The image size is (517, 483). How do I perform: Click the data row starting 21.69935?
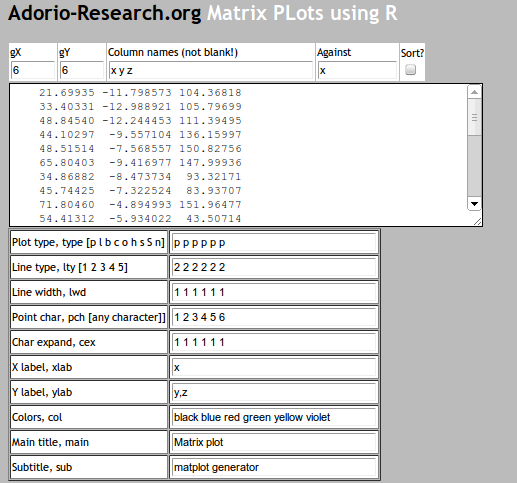(140, 92)
